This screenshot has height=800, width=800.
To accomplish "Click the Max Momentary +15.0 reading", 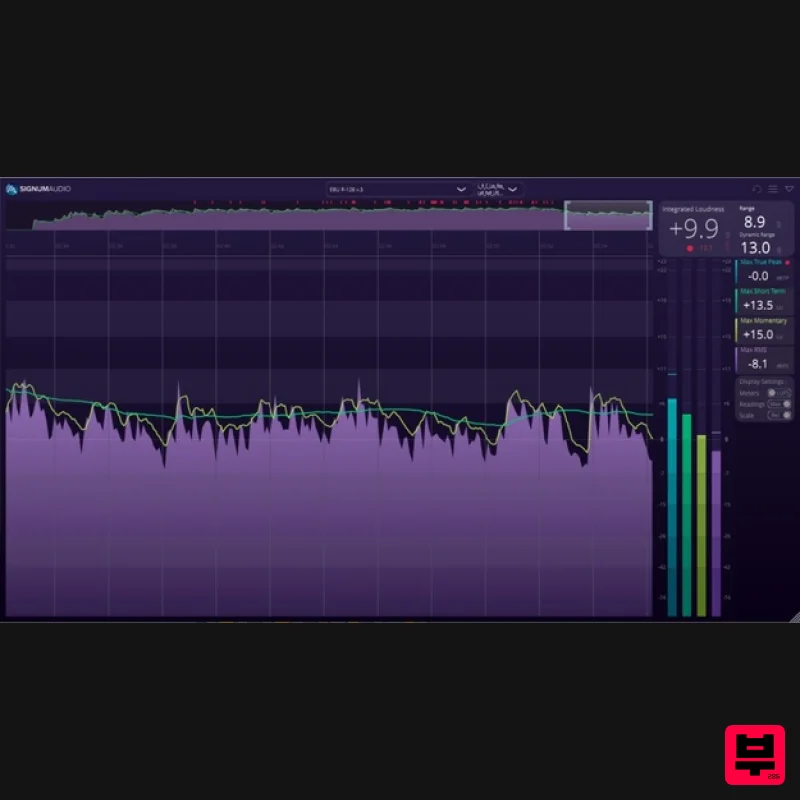I will (758, 333).
